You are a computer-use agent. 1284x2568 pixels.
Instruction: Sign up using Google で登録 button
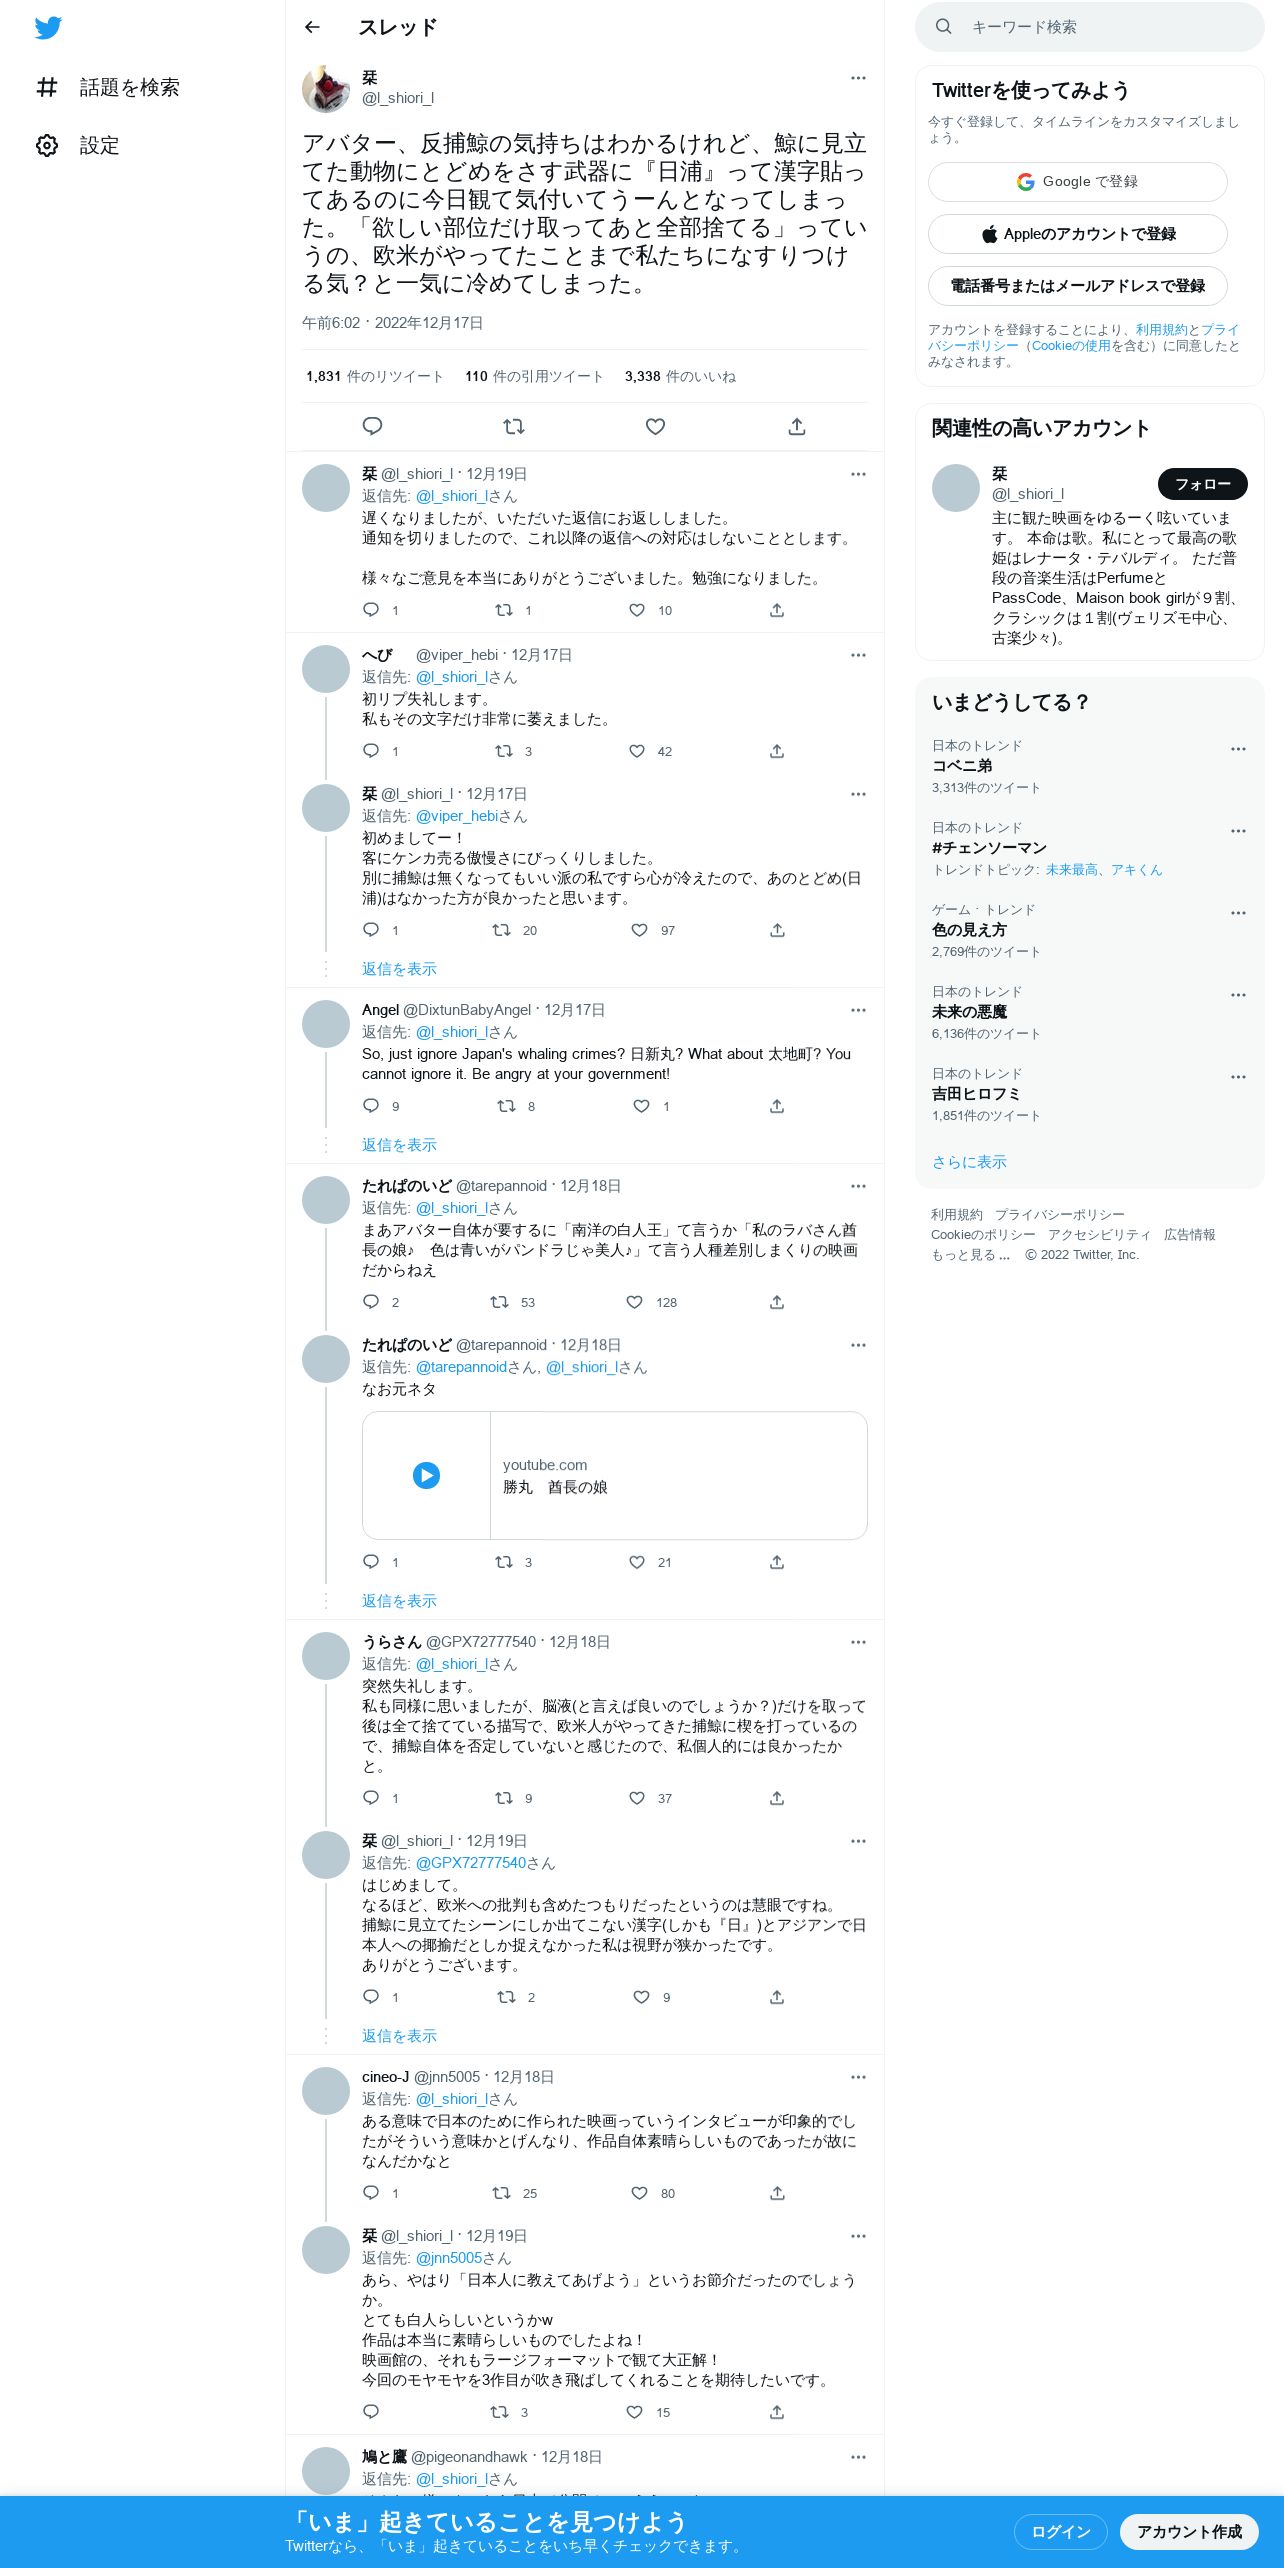1078,182
